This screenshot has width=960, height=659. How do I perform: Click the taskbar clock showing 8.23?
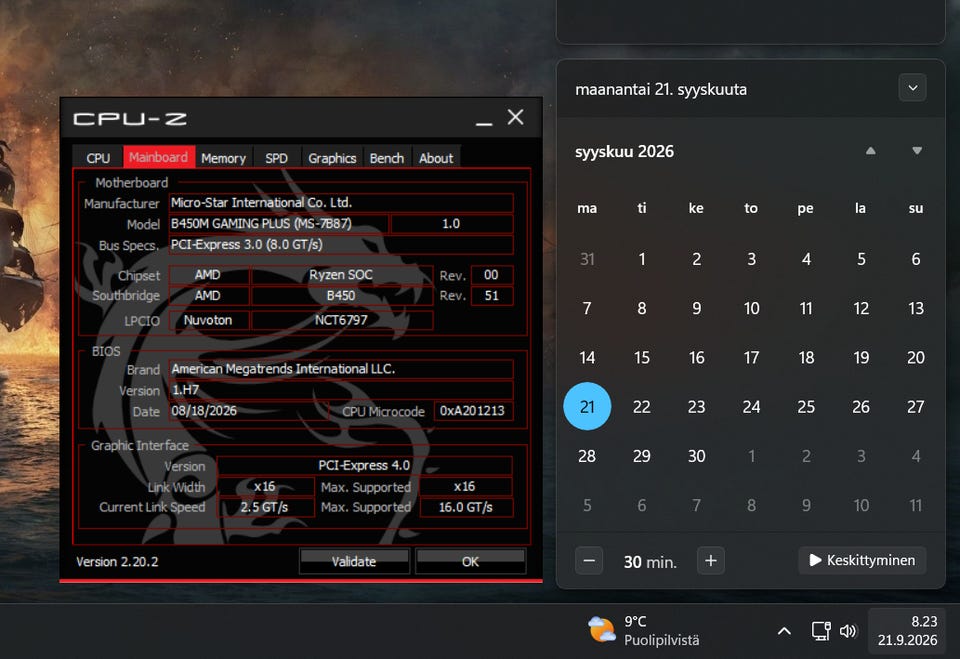tap(907, 631)
